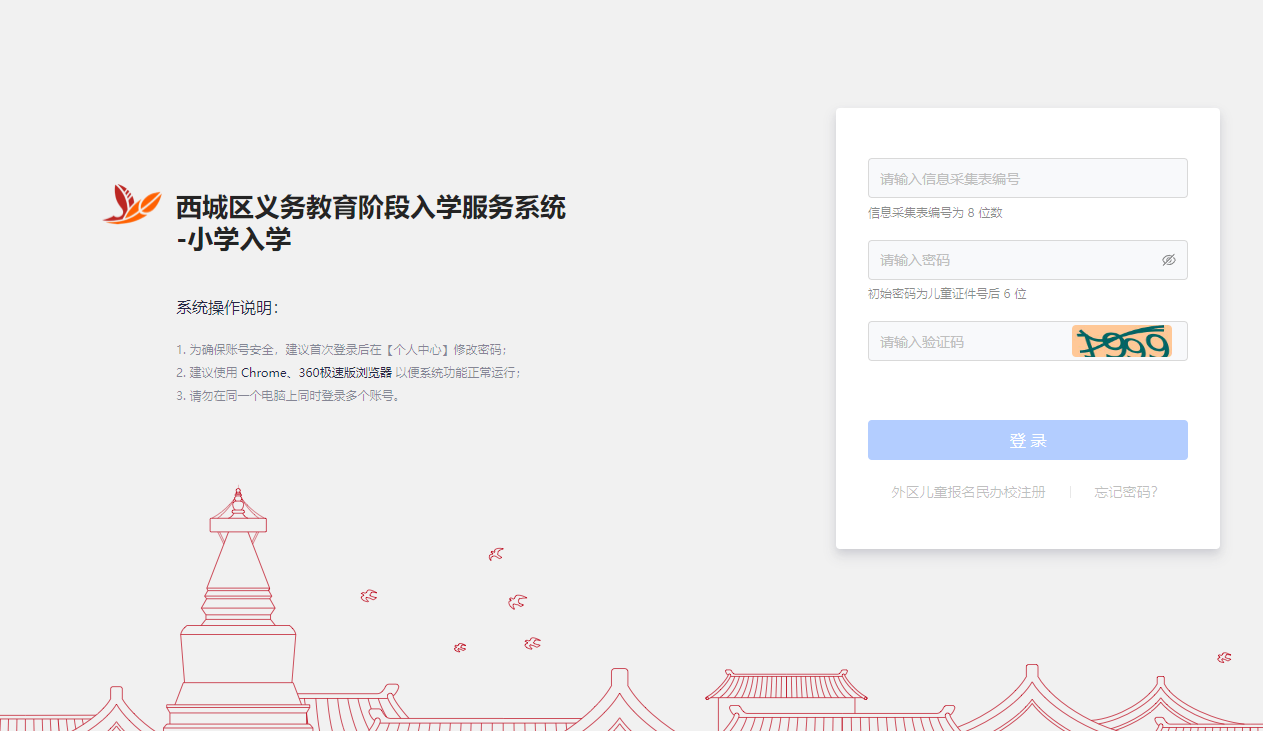Click the tiered-roof pavilion illustration at bottom
The image size is (1263, 731).
point(786,698)
